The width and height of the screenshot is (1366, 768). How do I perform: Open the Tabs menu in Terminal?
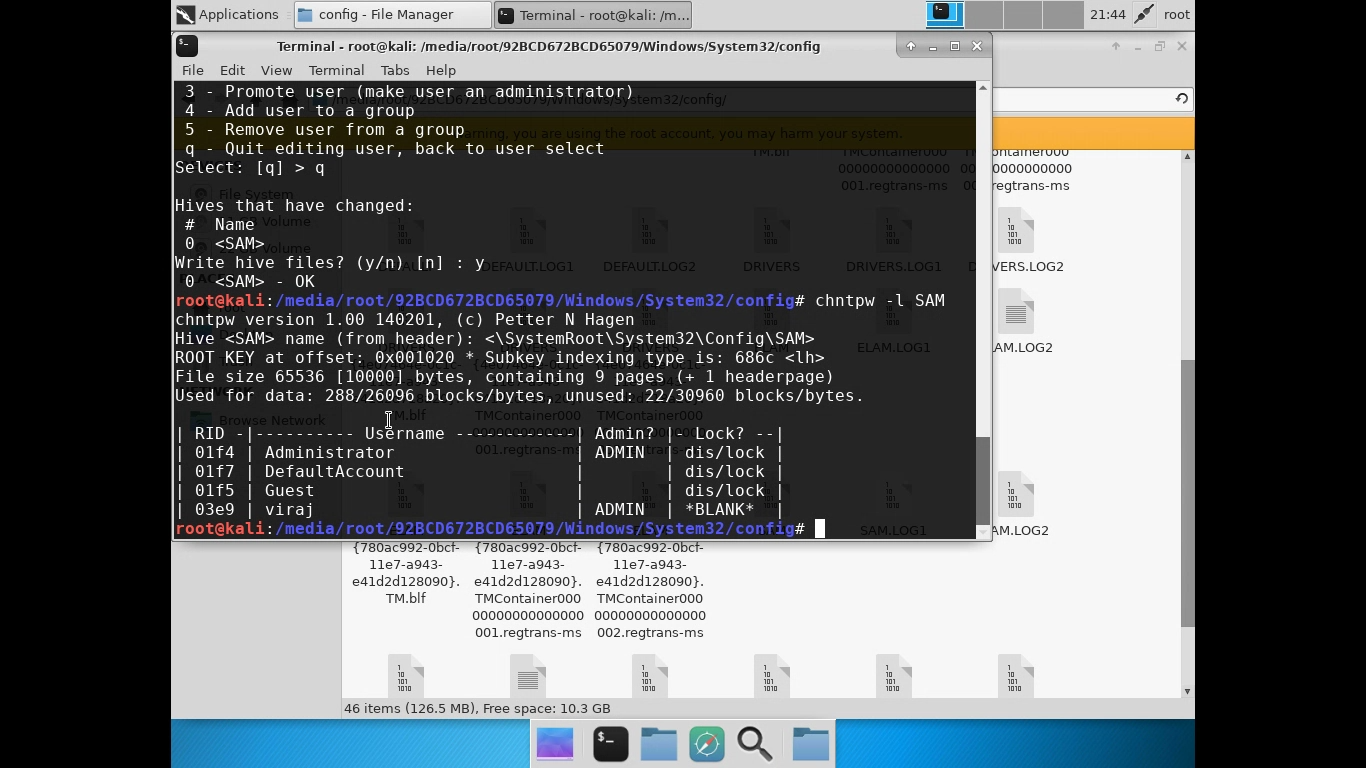pyautogui.click(x=395, y=70)
